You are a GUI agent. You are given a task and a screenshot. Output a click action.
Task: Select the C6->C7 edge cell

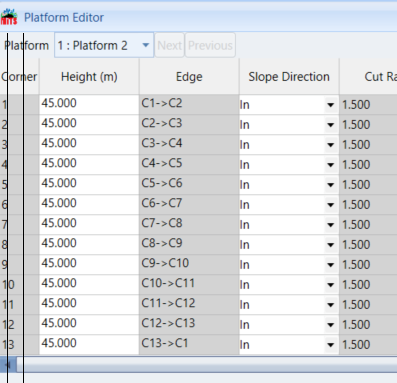189,205
